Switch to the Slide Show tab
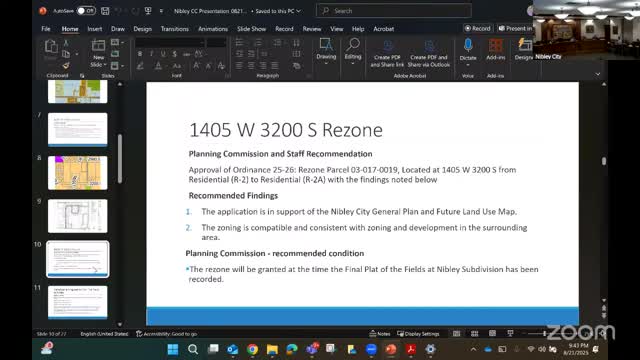 coord(251,29)
